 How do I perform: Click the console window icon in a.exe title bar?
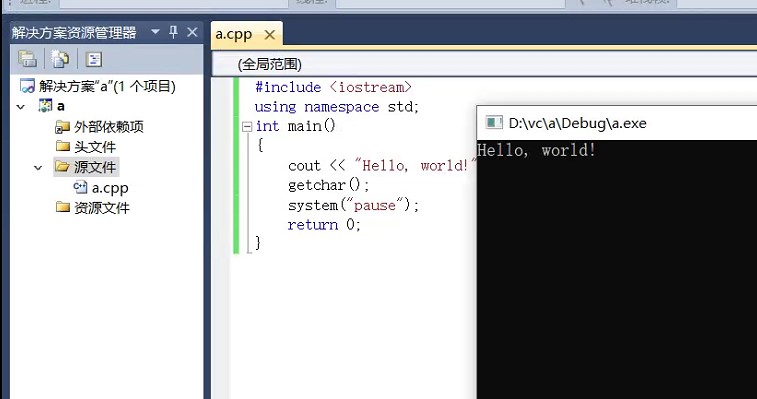pyautogui.click(x=494, y=123)
